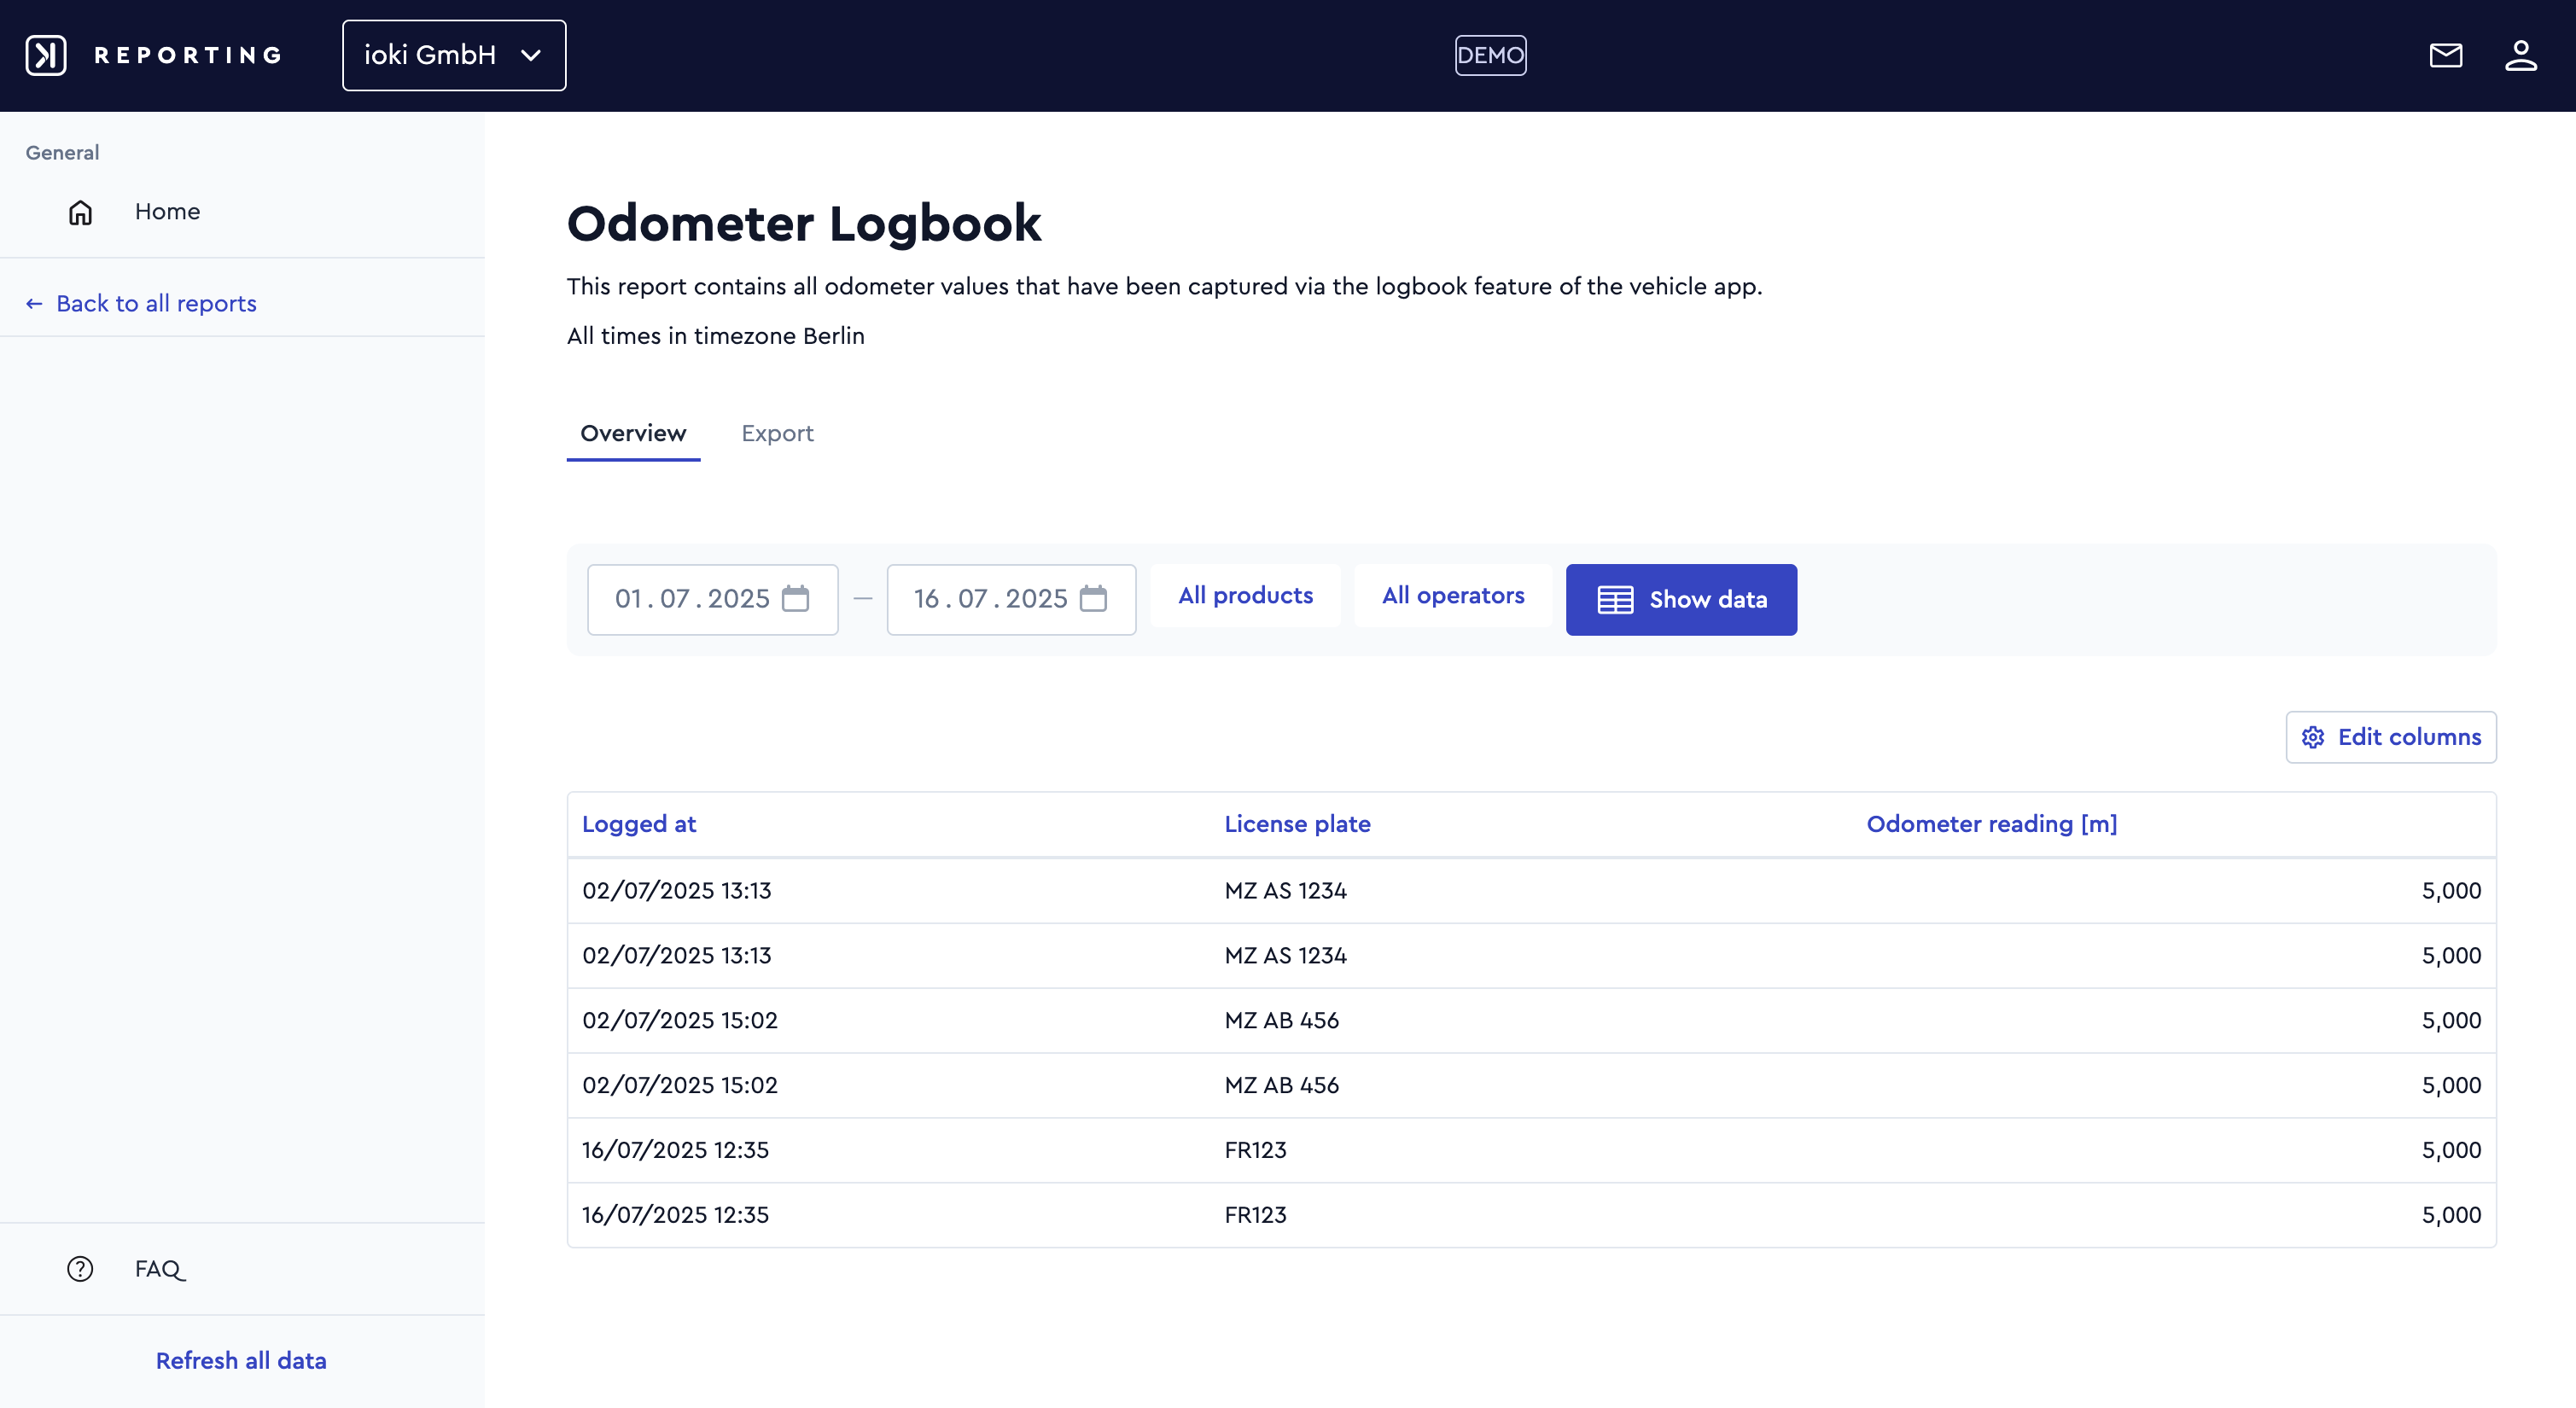Sort by the Logged at column header
2576x1408 pixels.
pos(639,825)
